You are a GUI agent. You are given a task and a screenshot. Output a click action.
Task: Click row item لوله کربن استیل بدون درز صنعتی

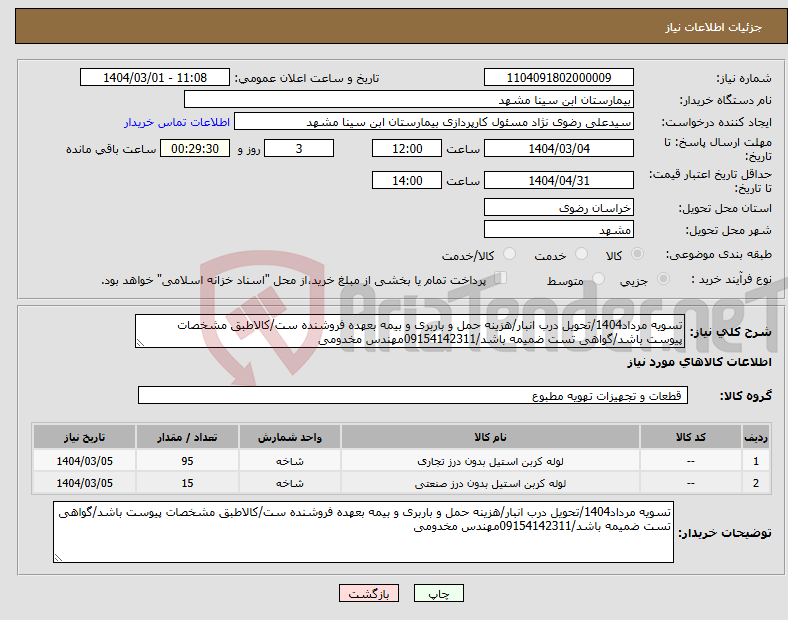[490, 483]
